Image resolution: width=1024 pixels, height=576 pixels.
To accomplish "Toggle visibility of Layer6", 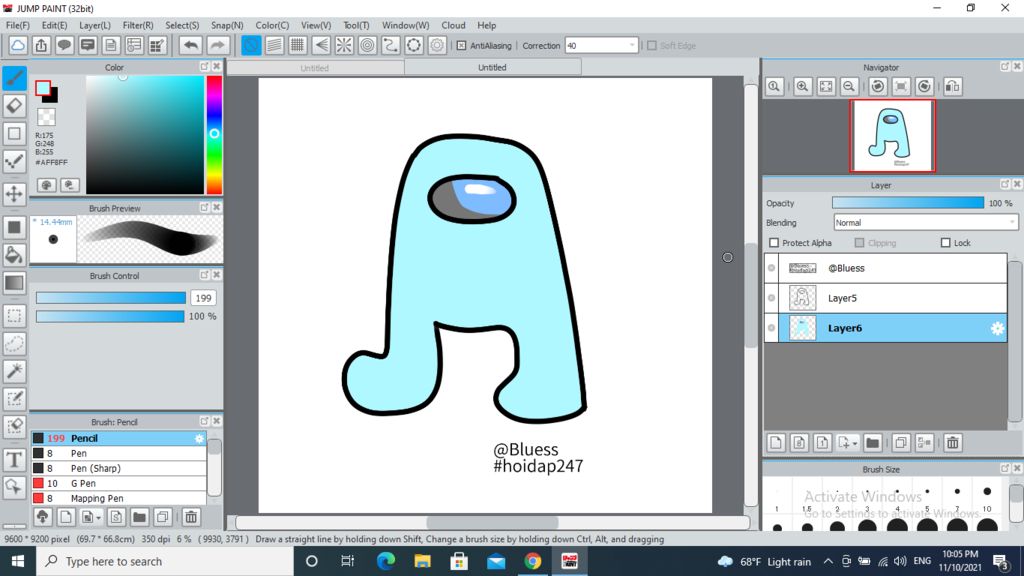I will [x=771, y=328].
